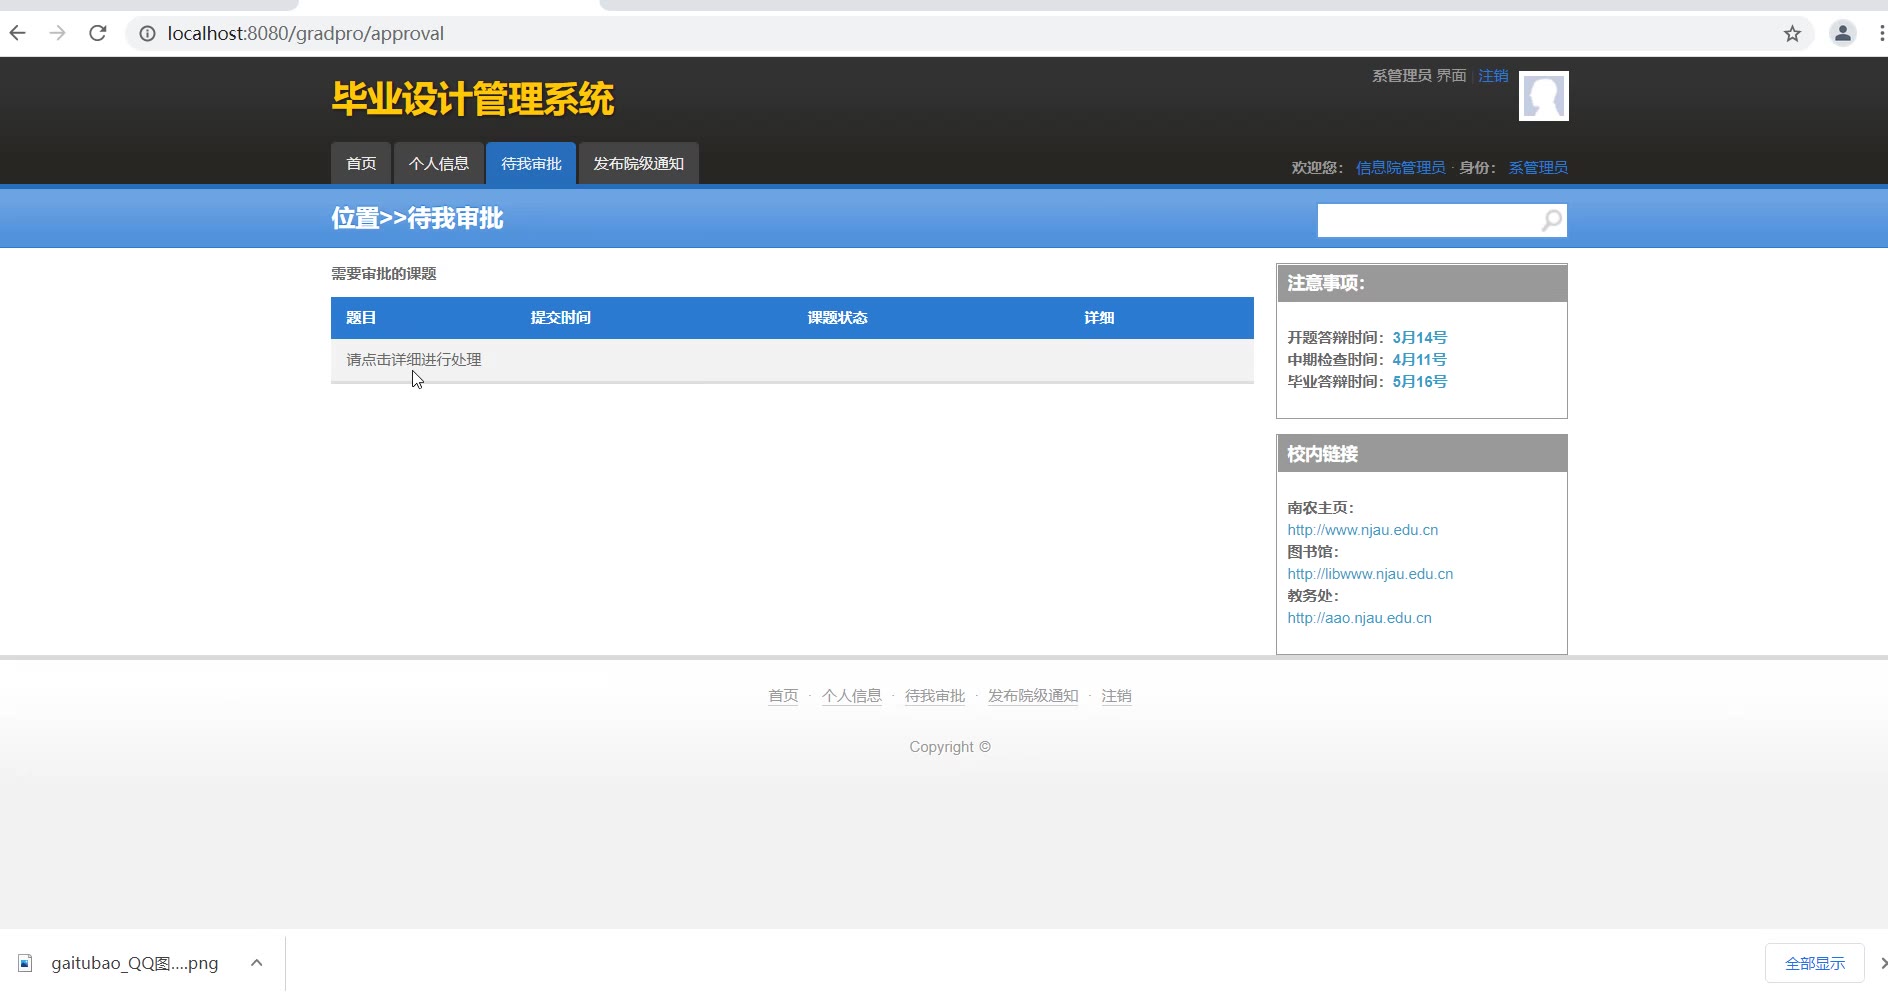The image size is (1888, 996).
Task: Bookmark this page with star icon
Action: [x=1792, y=34]
